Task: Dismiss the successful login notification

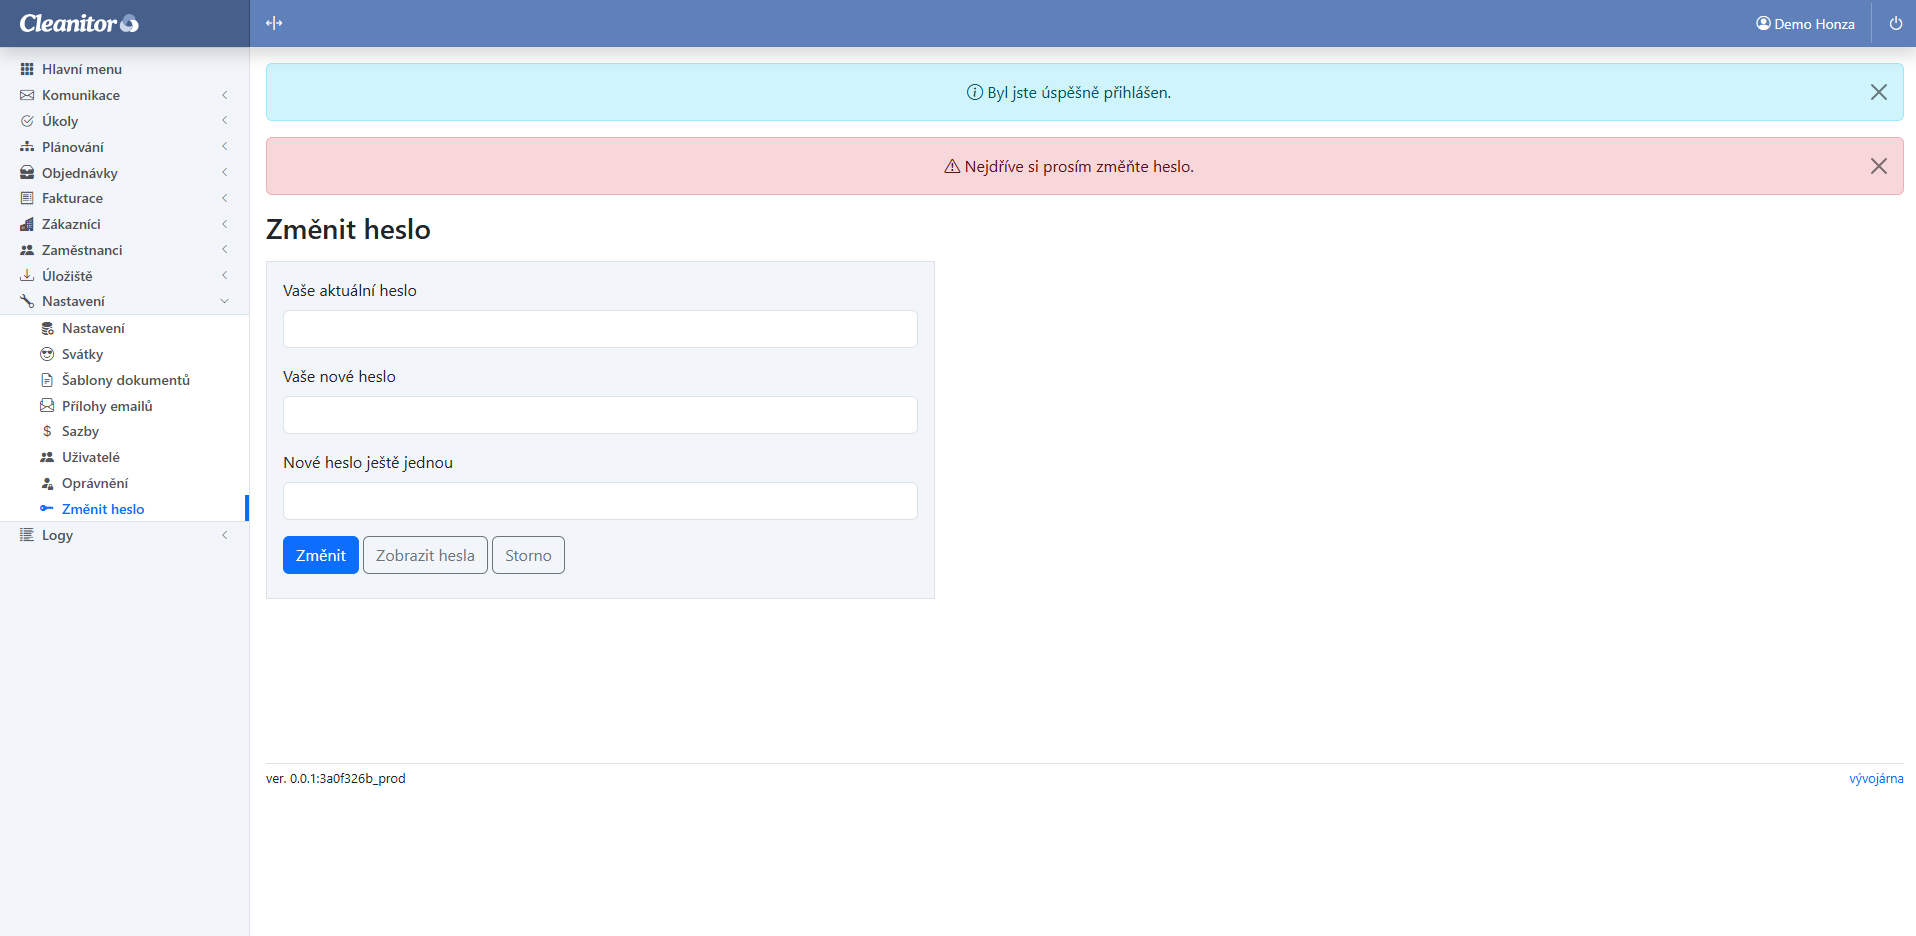Action: 1878,92
